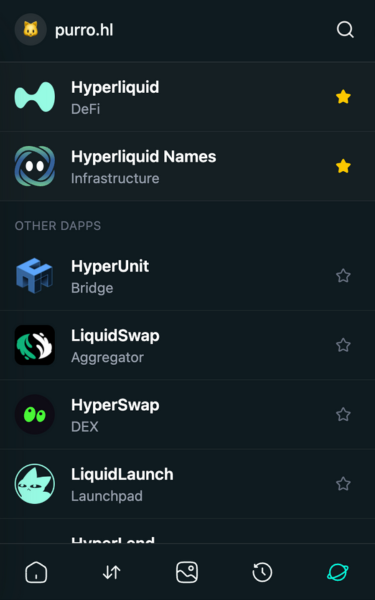
Task: Click the HyperUnit dapp title
Action: click(x=110, y=267)
